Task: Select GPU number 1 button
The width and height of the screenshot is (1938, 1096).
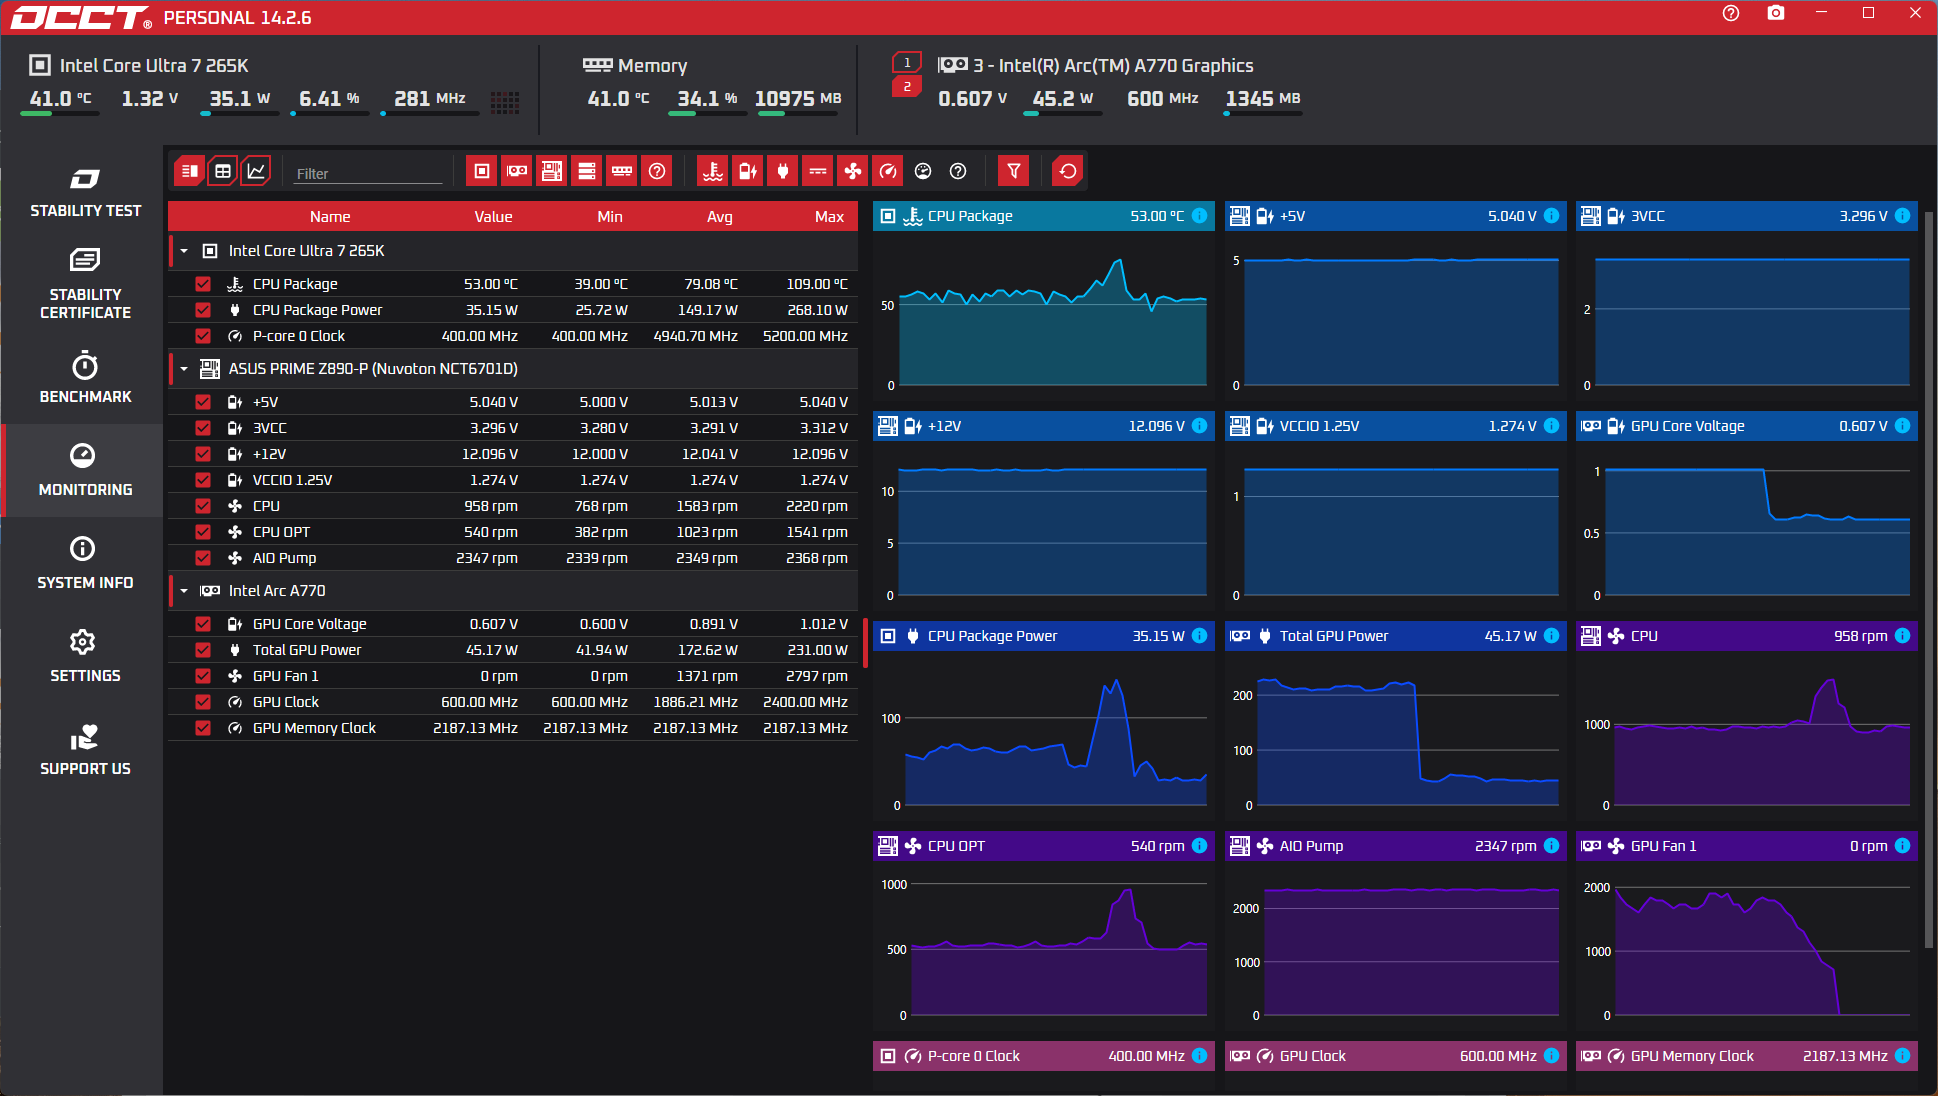Action: (x=907, y=63)
